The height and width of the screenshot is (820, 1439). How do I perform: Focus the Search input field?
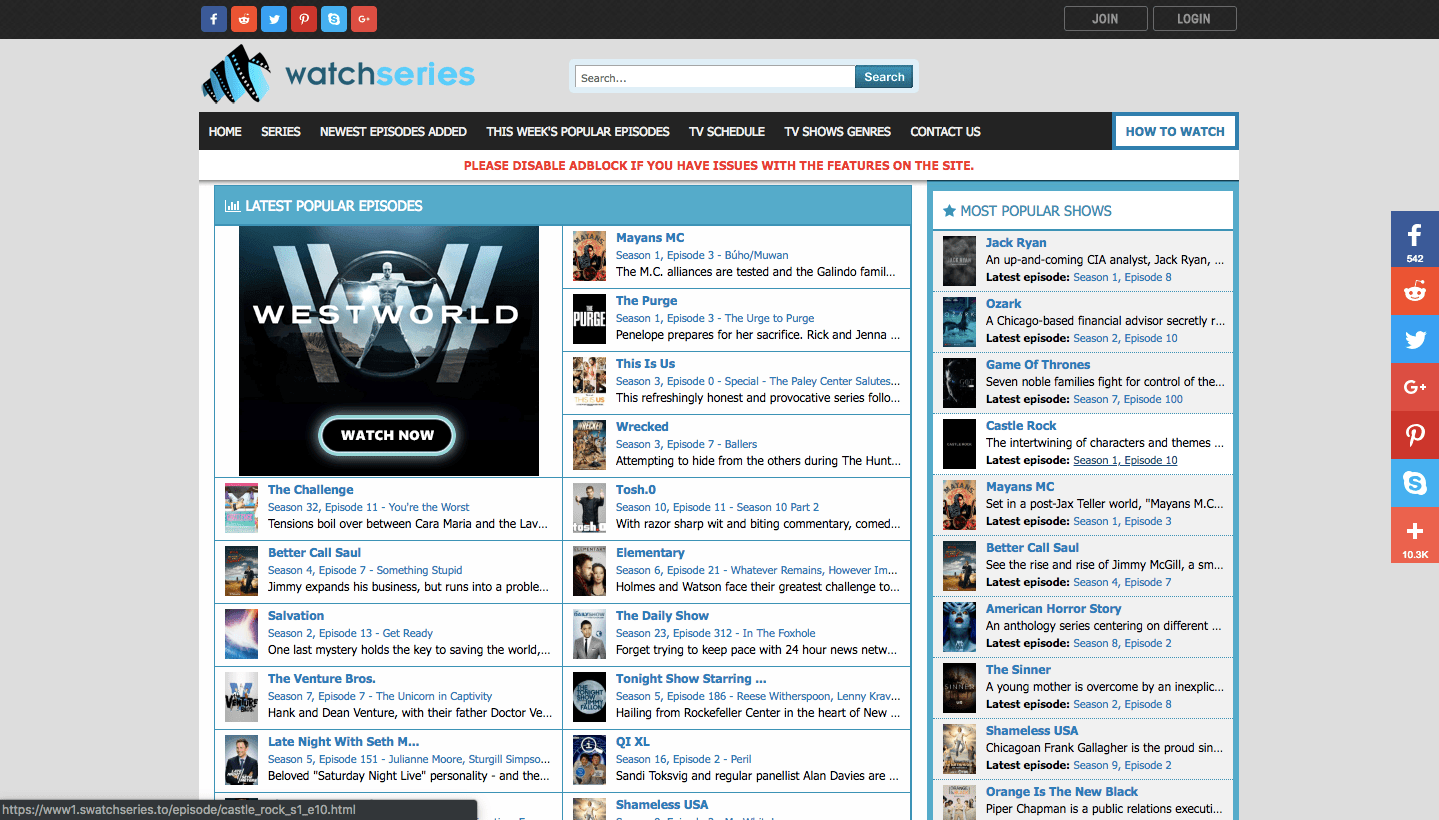tap(715, 77)
